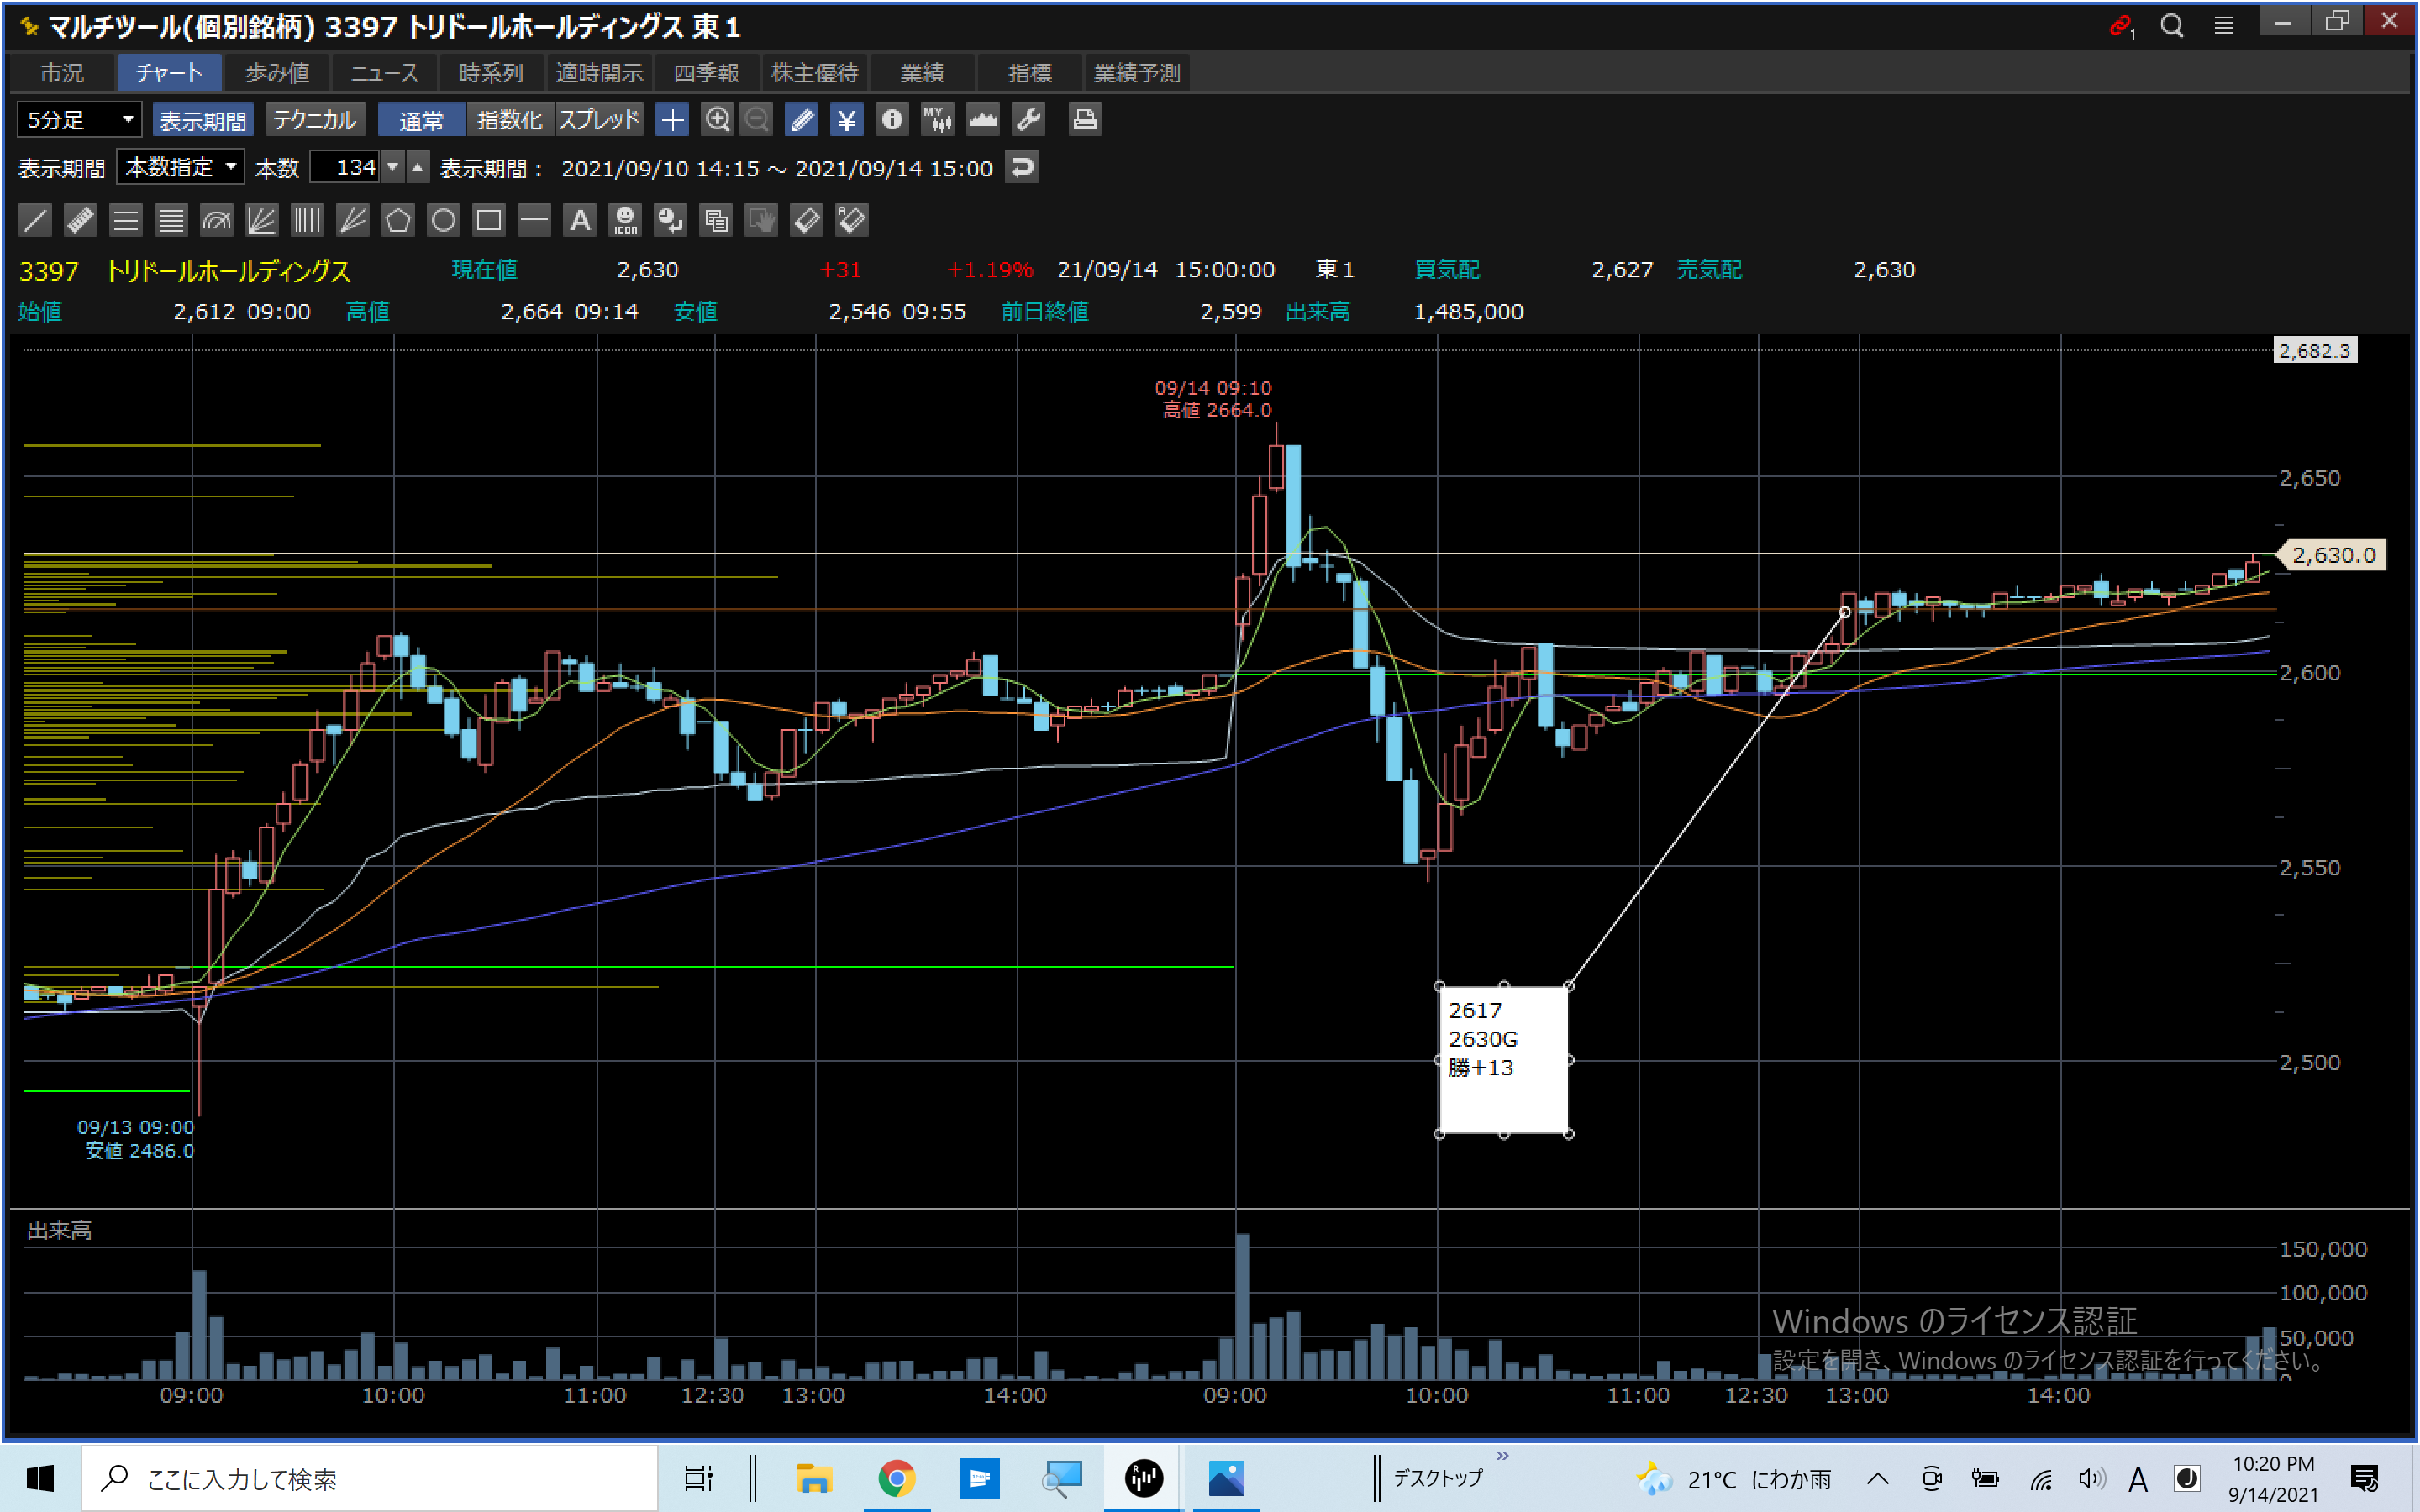
Task: Select the pentagon shape drawing tool
Action: click(398, 220)
